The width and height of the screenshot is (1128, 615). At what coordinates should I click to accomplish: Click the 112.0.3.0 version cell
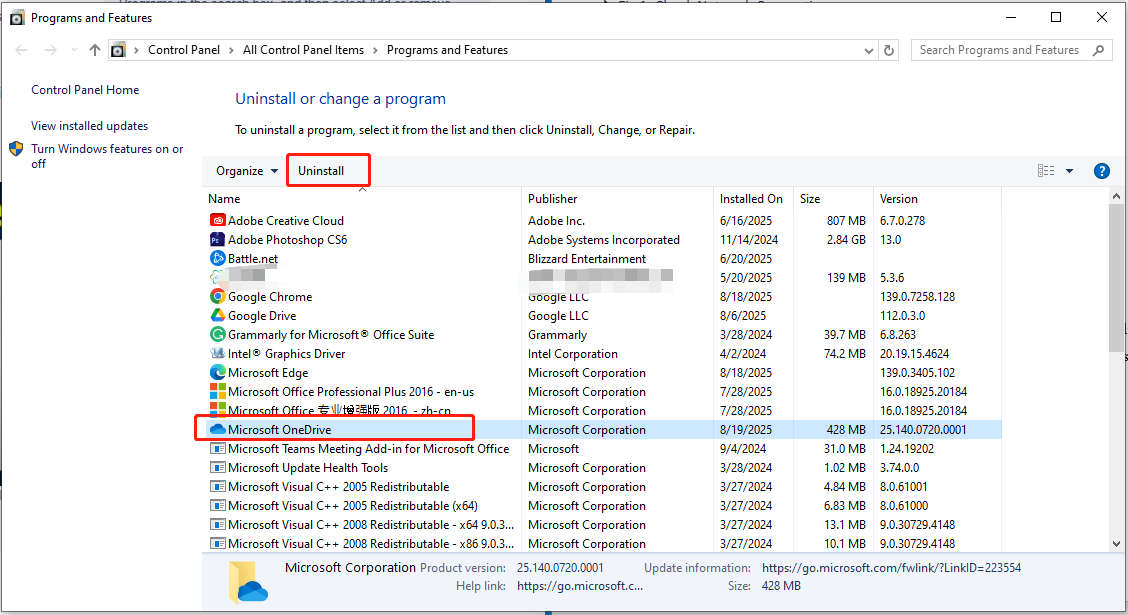click(902, 315)
